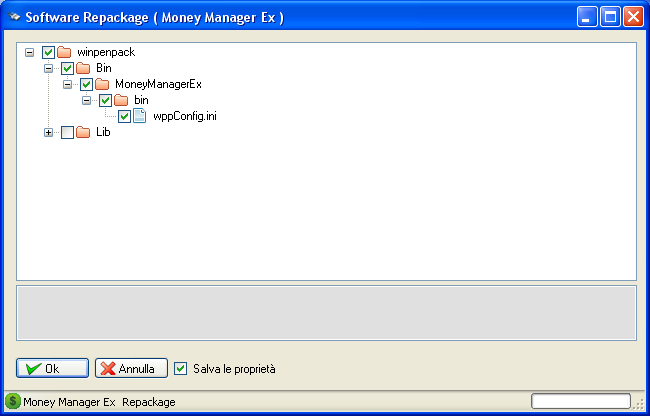Uncheck the wppConfig.ini checkbox
Viewport: 650px width, 416px height.
(124, 116)
